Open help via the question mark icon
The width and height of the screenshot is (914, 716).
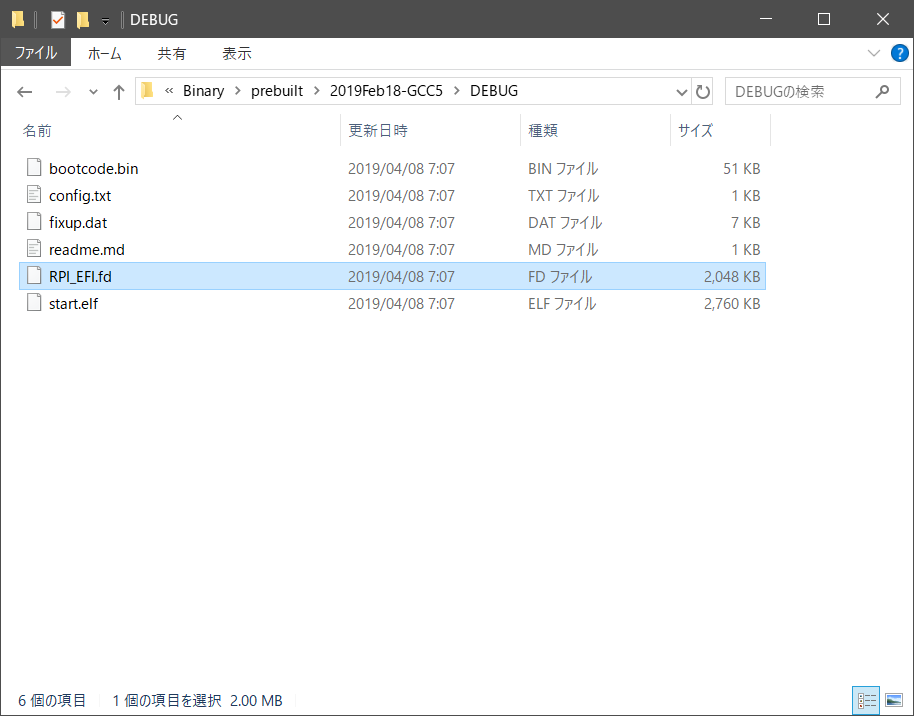(899, 53)
